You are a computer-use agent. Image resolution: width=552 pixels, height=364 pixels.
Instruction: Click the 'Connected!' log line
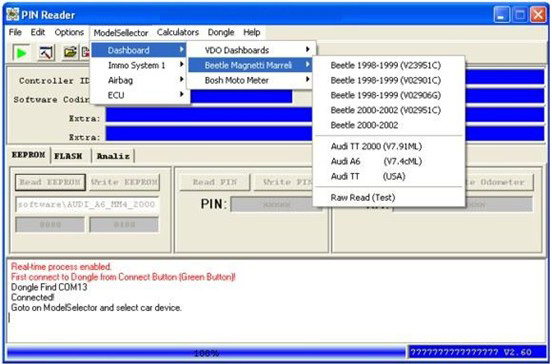coord(32,297)
